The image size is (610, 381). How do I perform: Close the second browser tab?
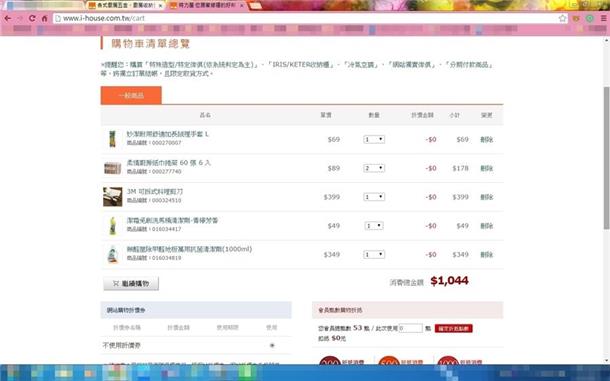point(242,6)
